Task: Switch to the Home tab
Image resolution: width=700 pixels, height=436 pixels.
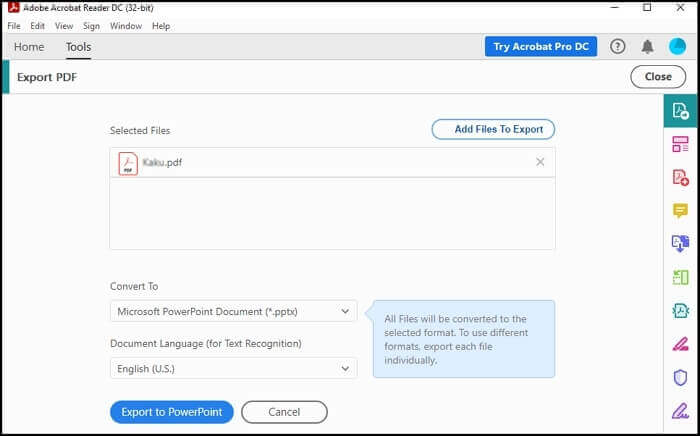Action: 28,47
